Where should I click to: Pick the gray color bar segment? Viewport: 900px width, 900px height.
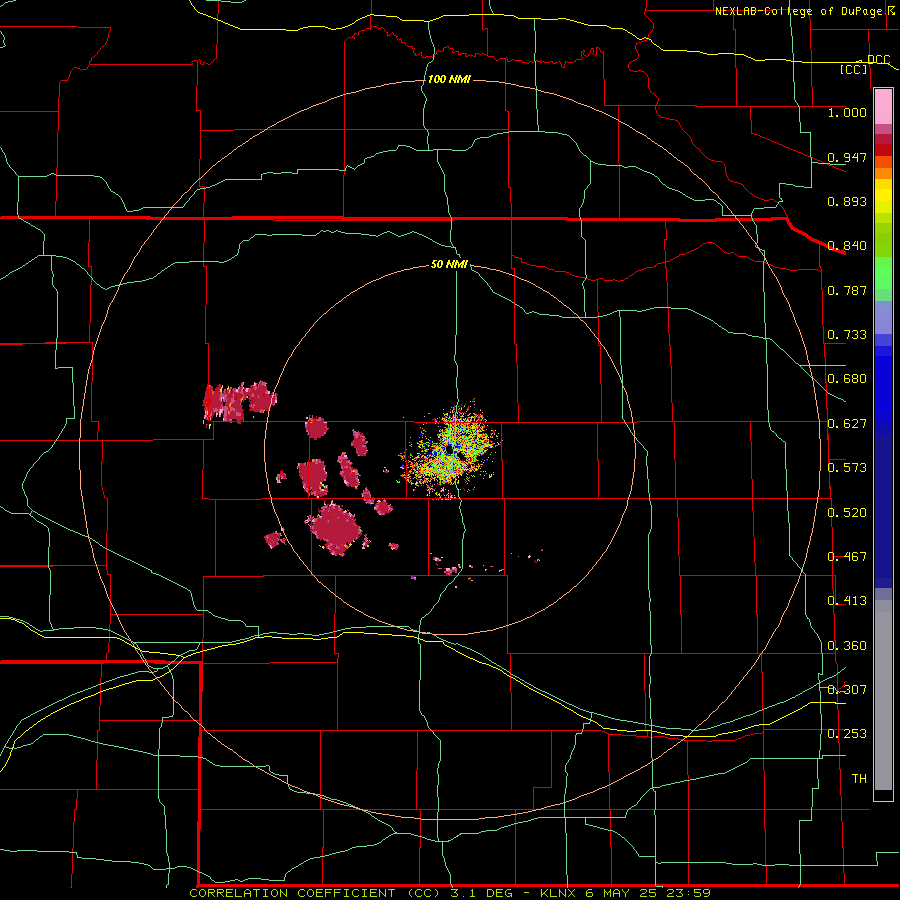point(883,695)
